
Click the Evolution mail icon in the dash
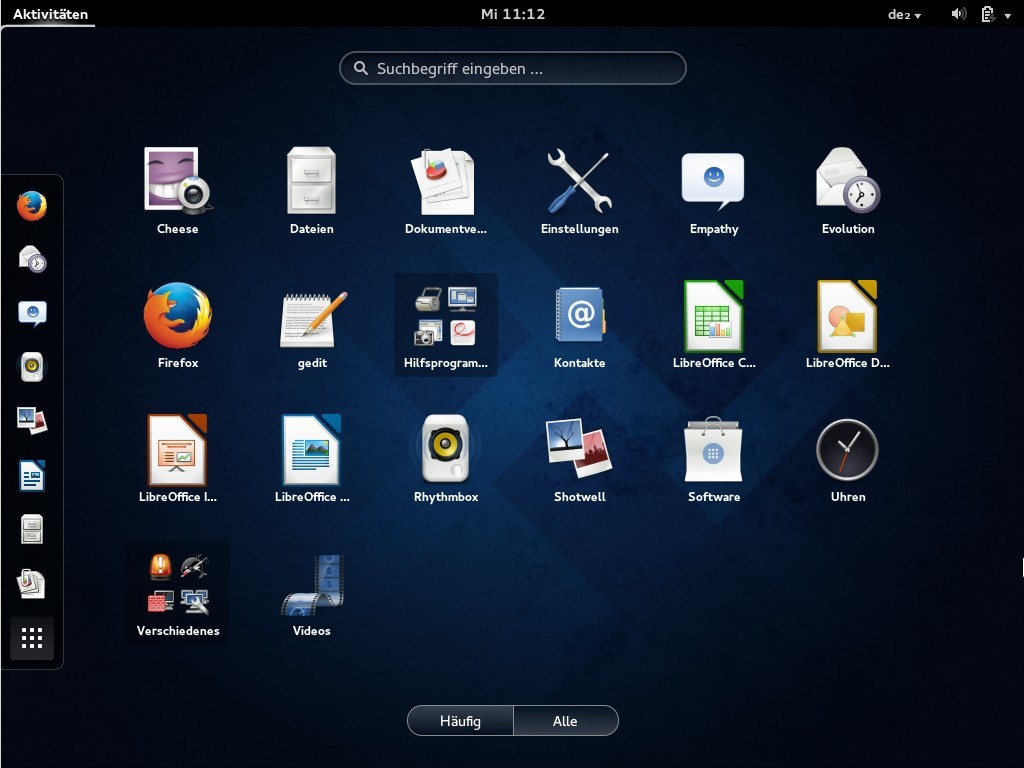[x=32, y=259]
